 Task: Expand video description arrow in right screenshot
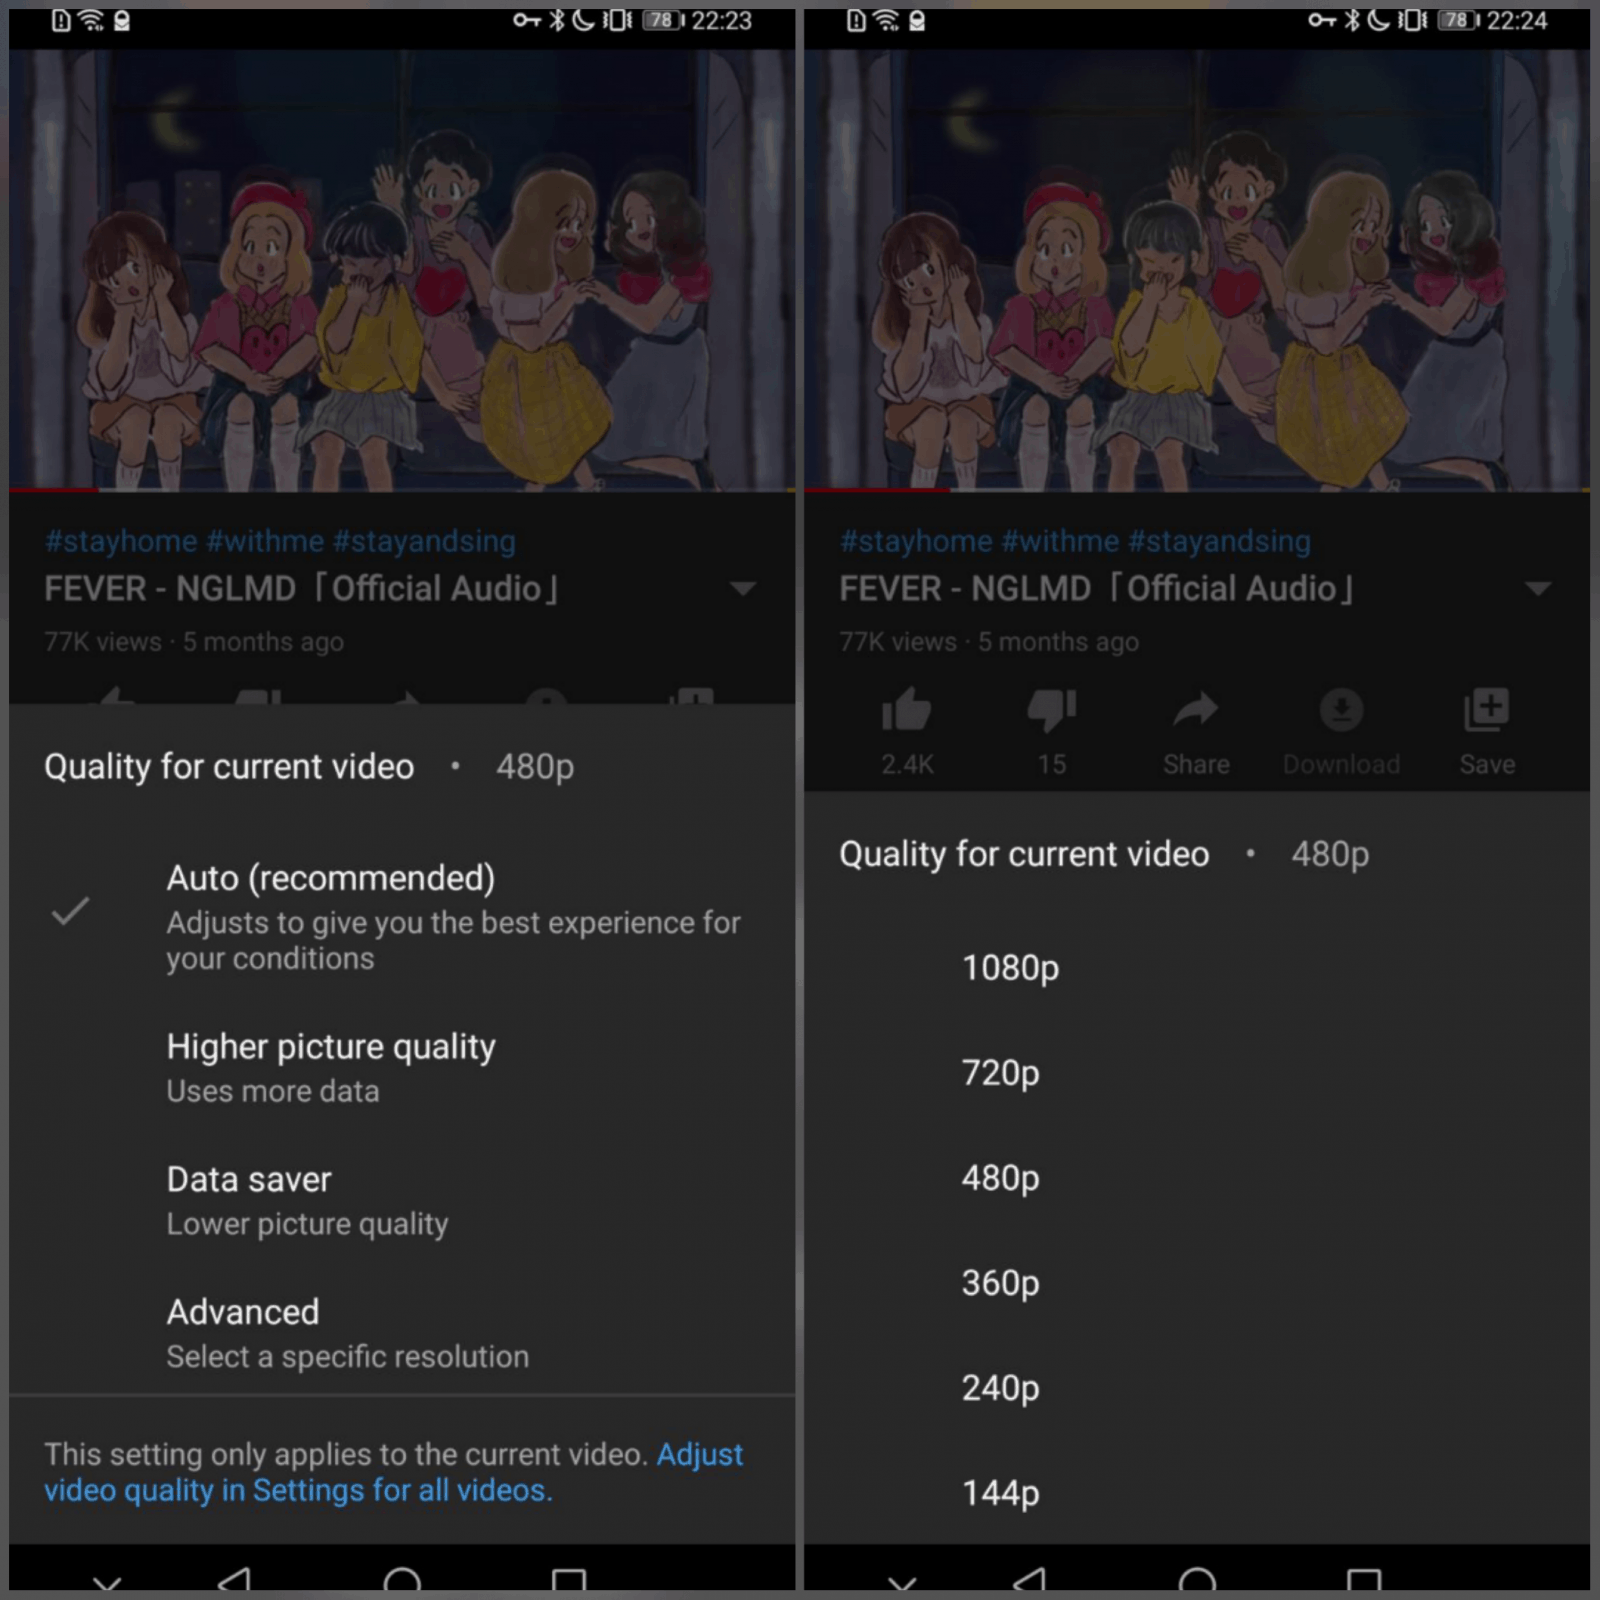1538,588
